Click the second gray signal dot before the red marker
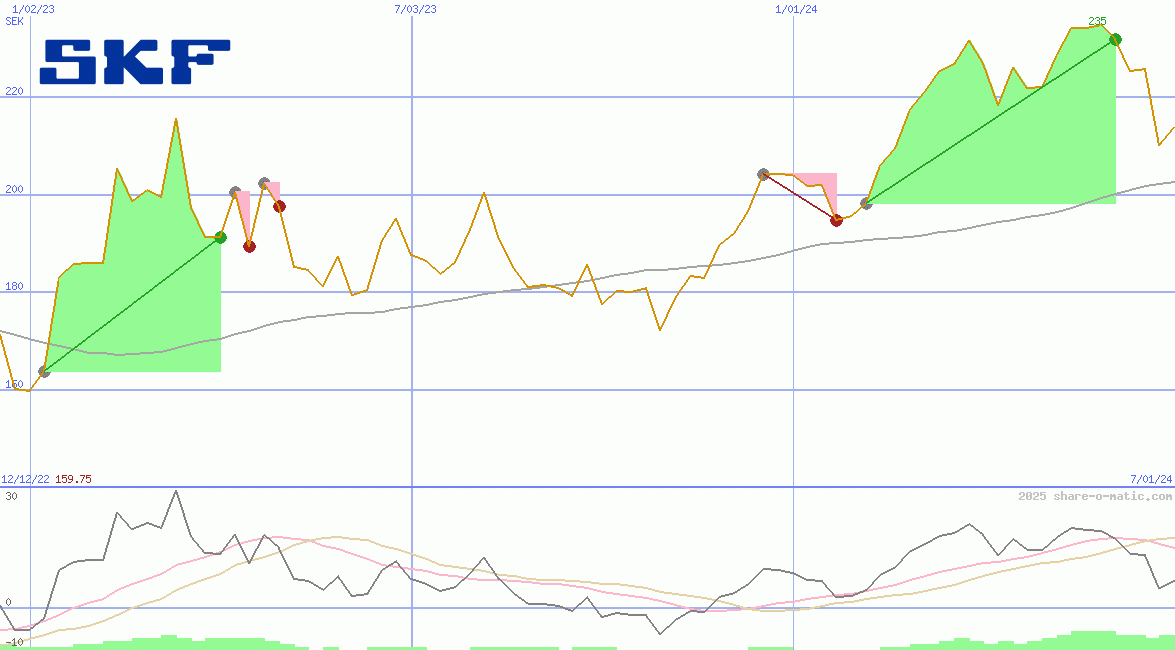Image resolution: width=1175 pixels, height=650 pixels. (x=262, y=182)
